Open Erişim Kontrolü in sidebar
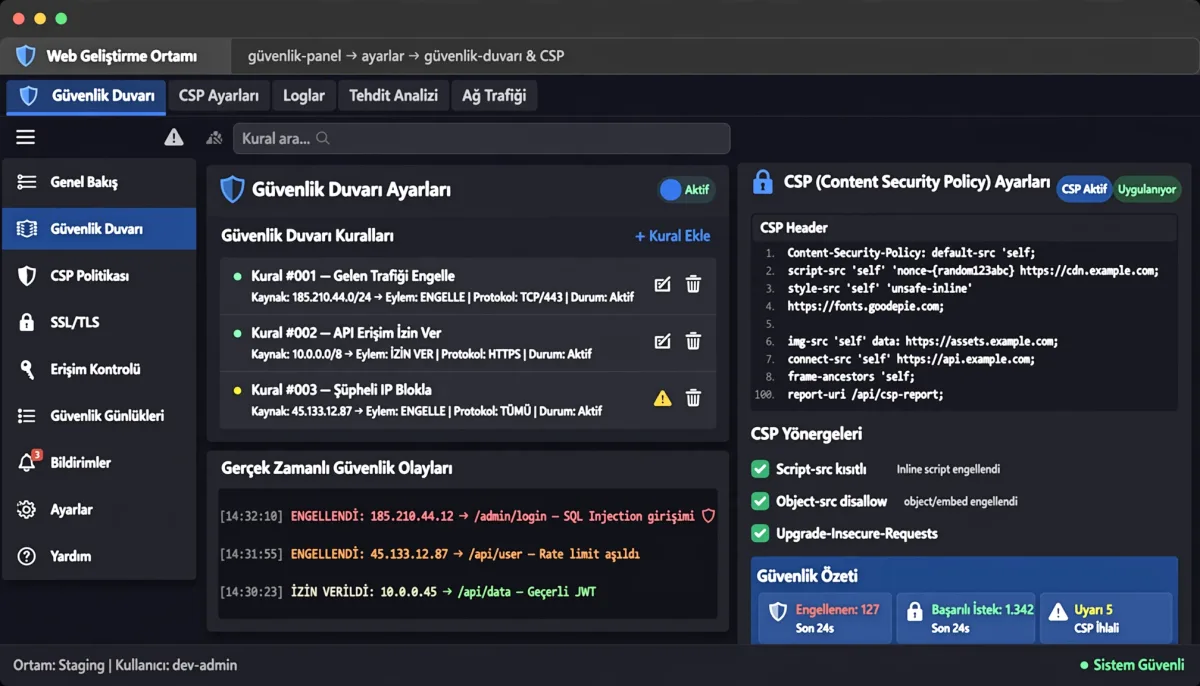This screenshot has width=1200, height=686. [99, 369]
